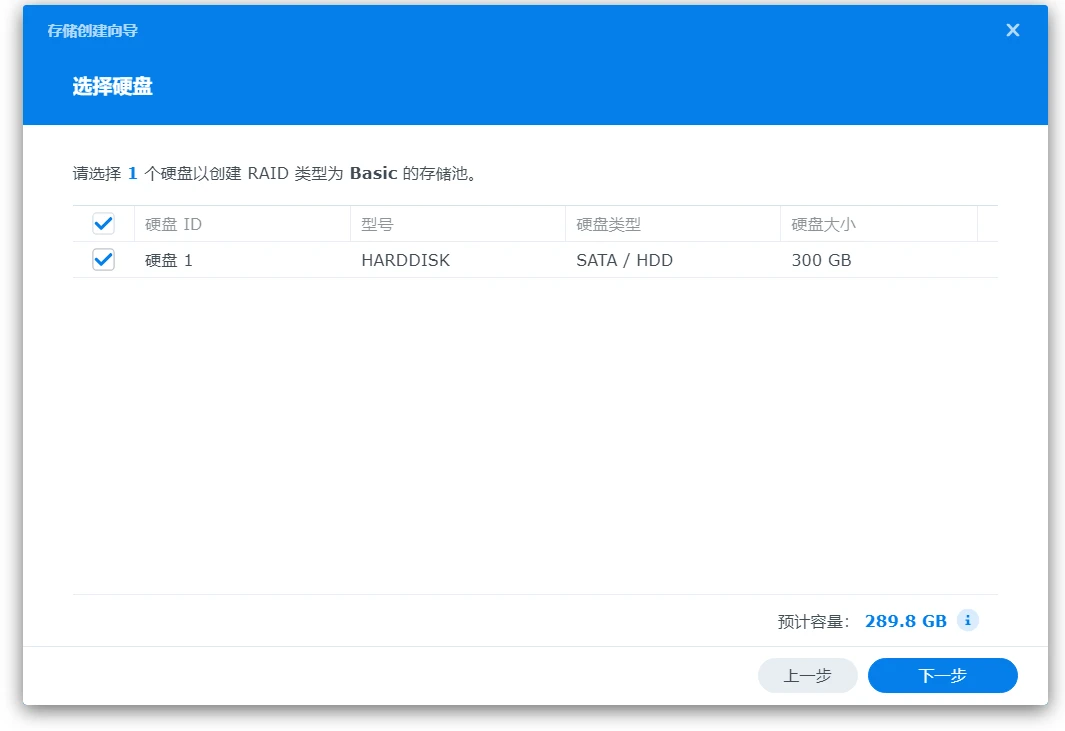
Task: Click the 预计容量 label
Action: pyautogui.click(x=813, y=621)
